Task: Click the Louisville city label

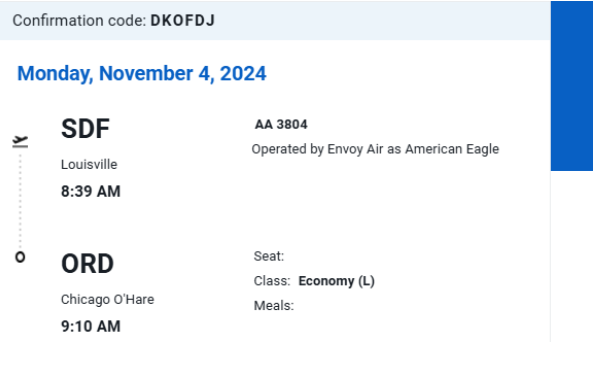Action: point(89,165)
